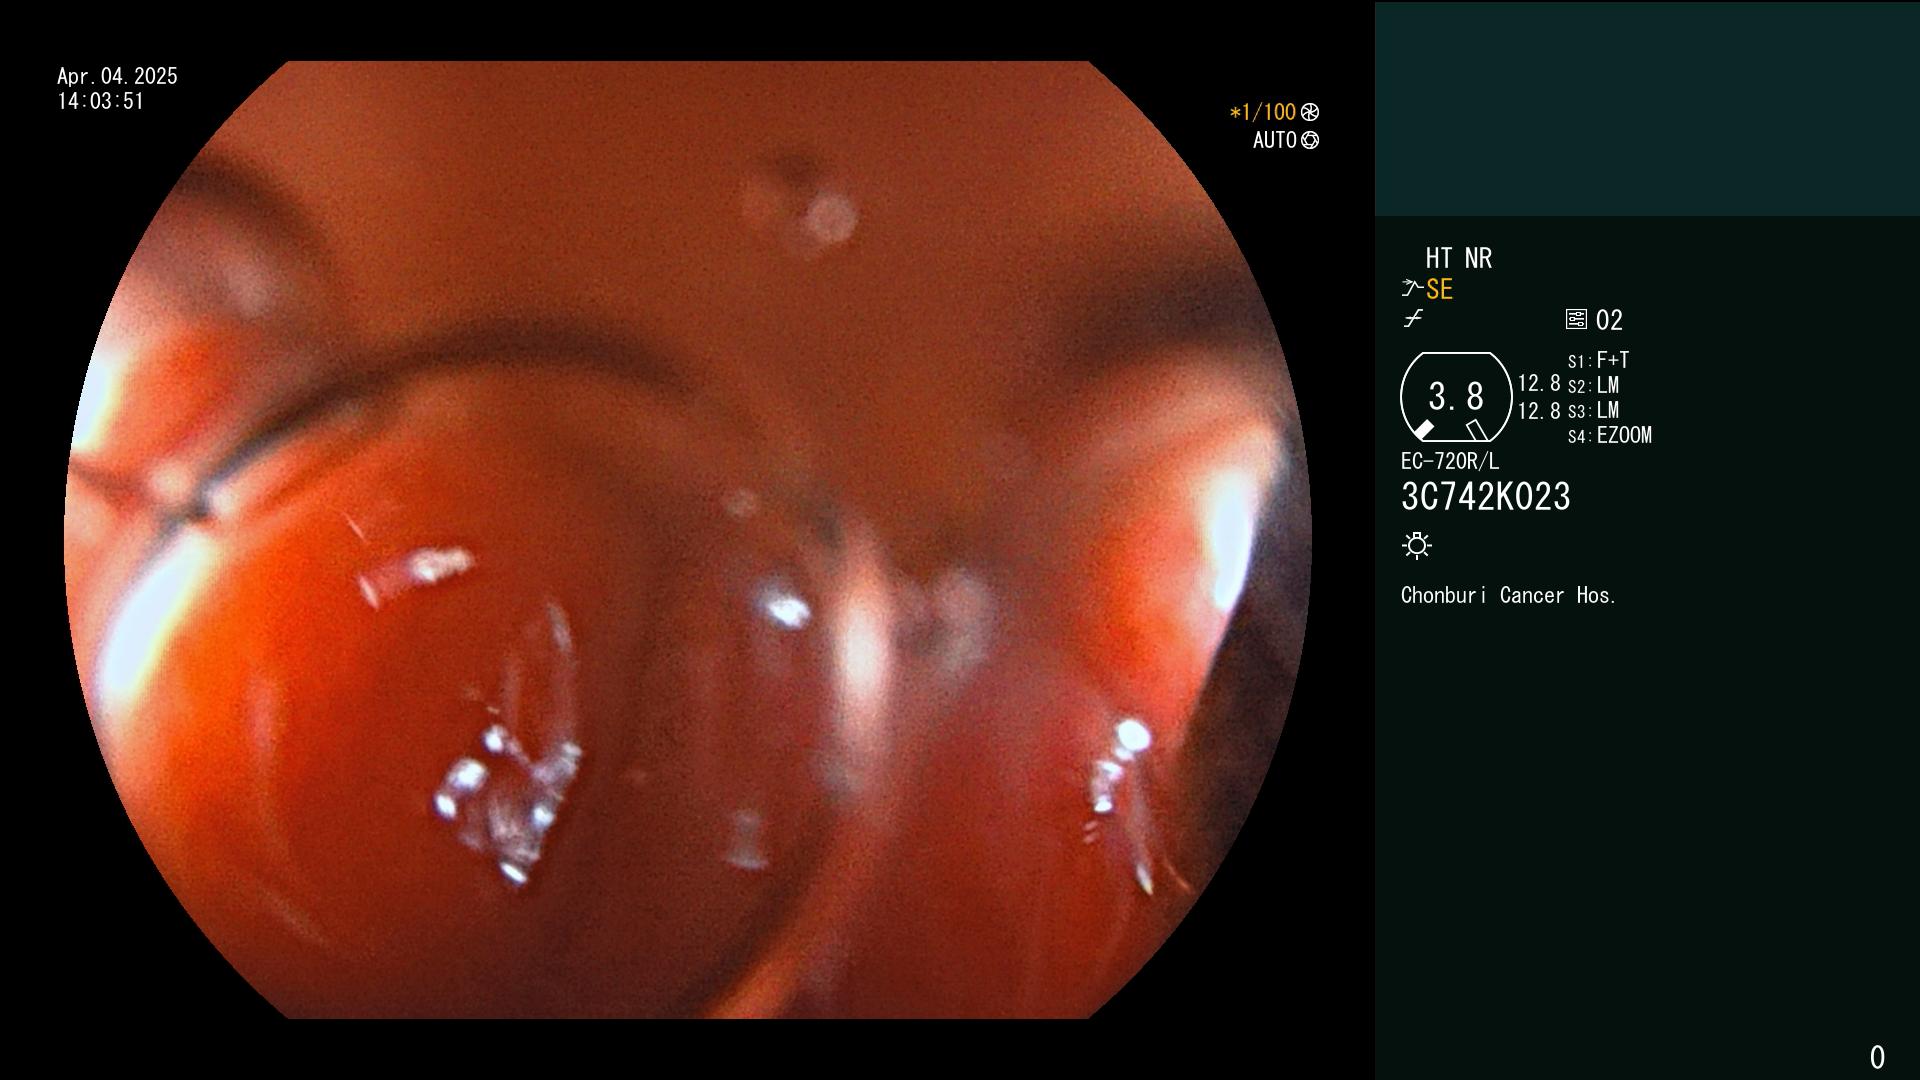The width and height of the screenshot is (1920, 1080).
Task: Click the filled channel marker in scope diagram
Action: [1423, 430]
